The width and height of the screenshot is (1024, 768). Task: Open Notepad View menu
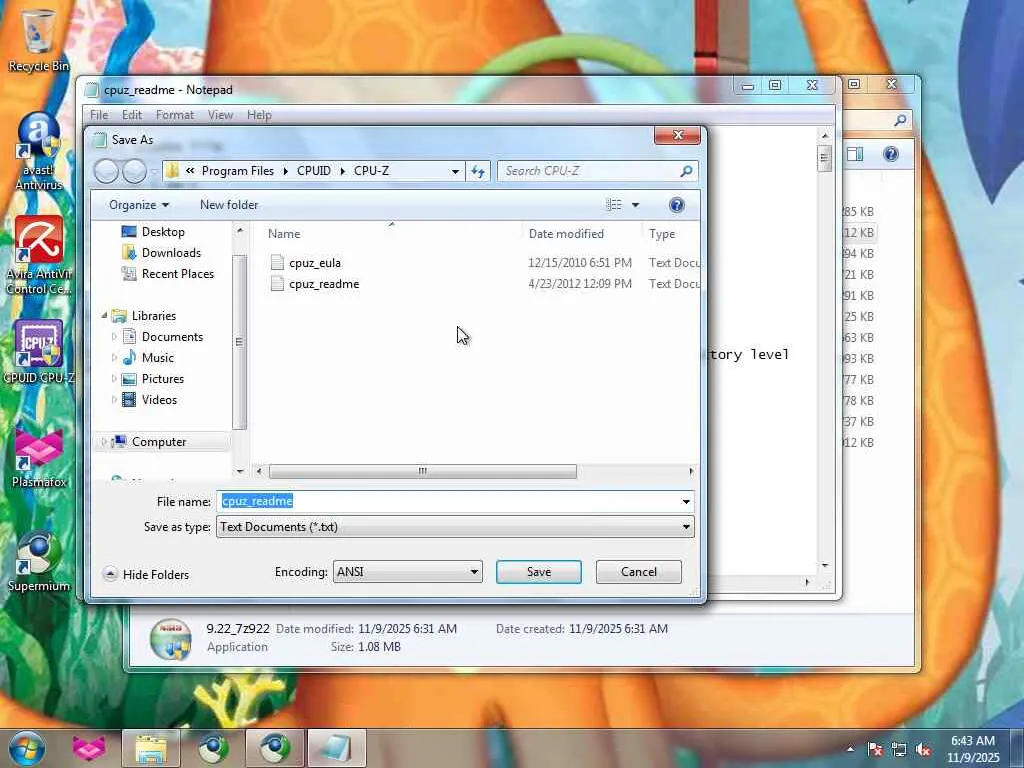tap(220, 115)
